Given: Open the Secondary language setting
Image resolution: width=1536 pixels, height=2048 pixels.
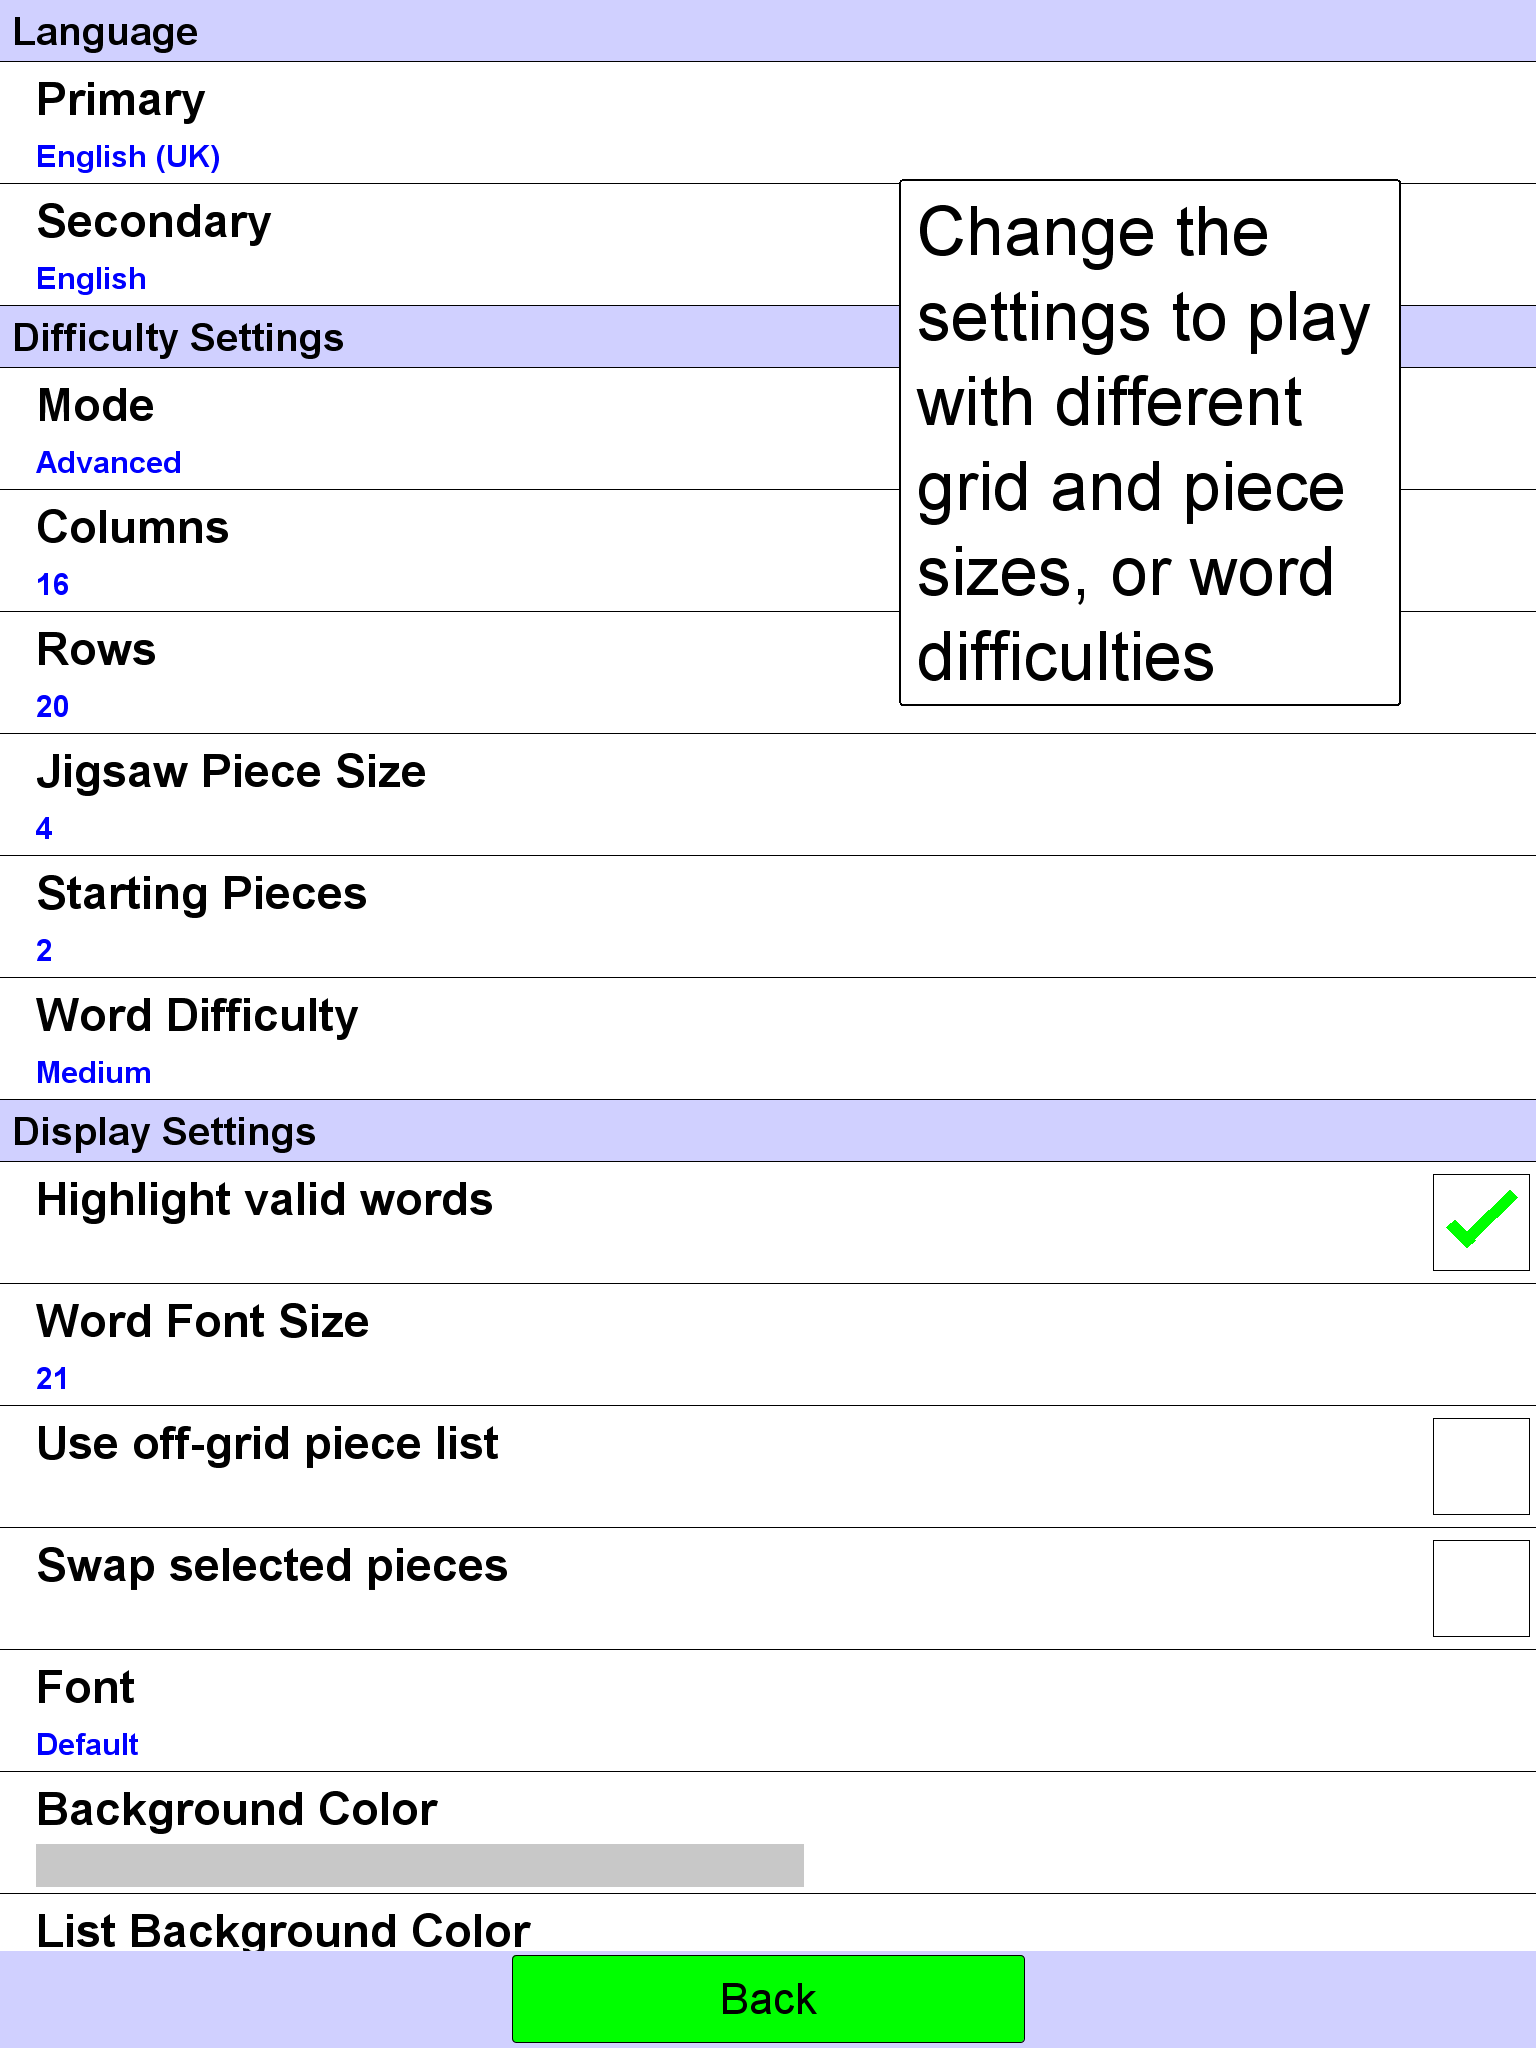Looking at the screenshot, I should pos(450,245).
